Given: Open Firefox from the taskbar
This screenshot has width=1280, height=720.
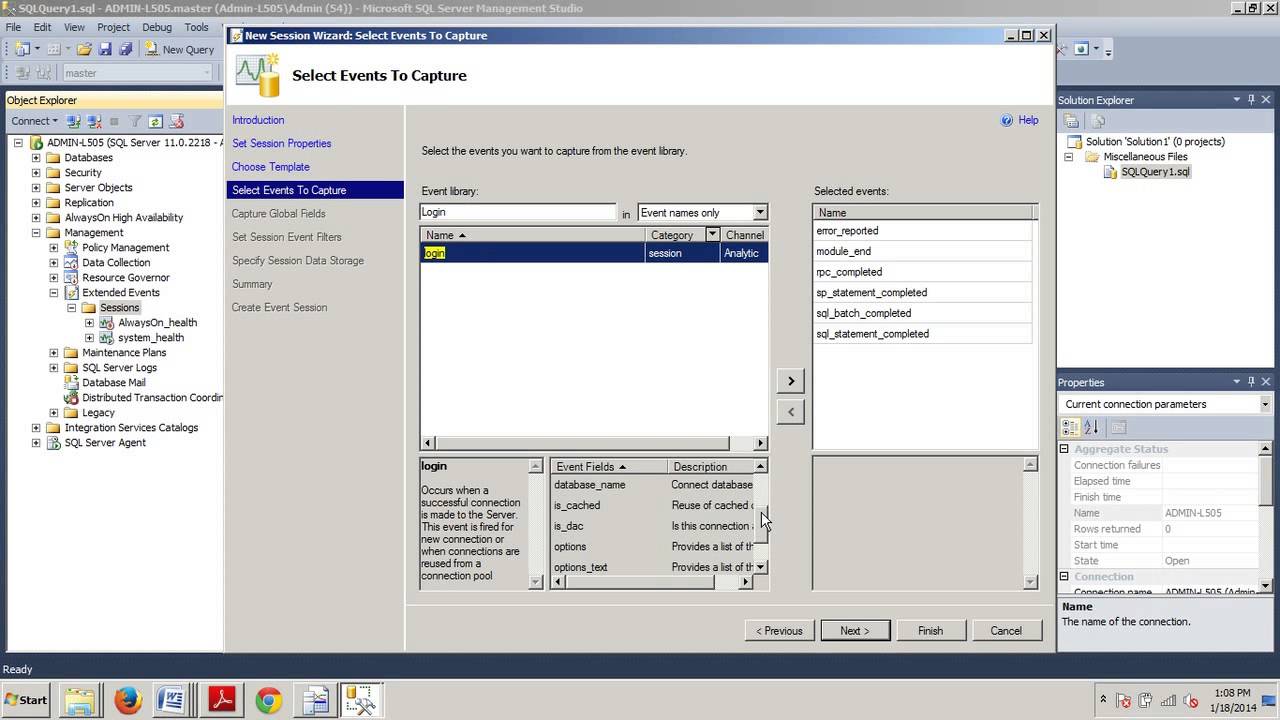Looking at the screenshot, I should pos(128,700).
